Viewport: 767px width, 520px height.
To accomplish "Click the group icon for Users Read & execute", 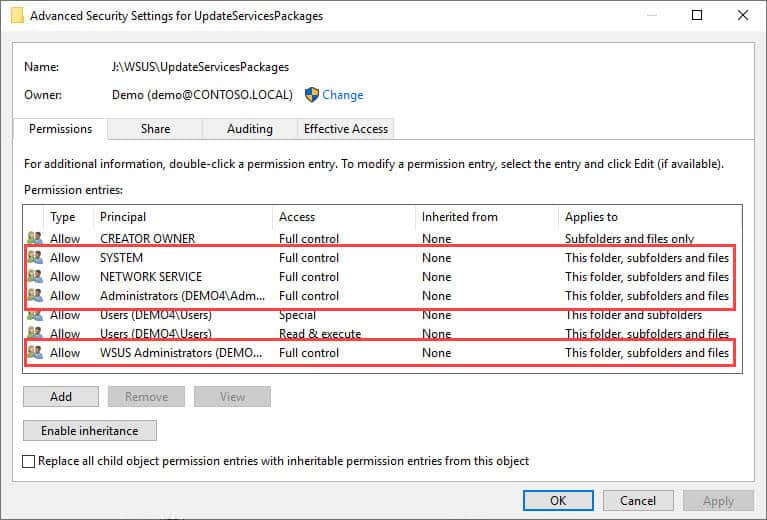I will (35, 334).
